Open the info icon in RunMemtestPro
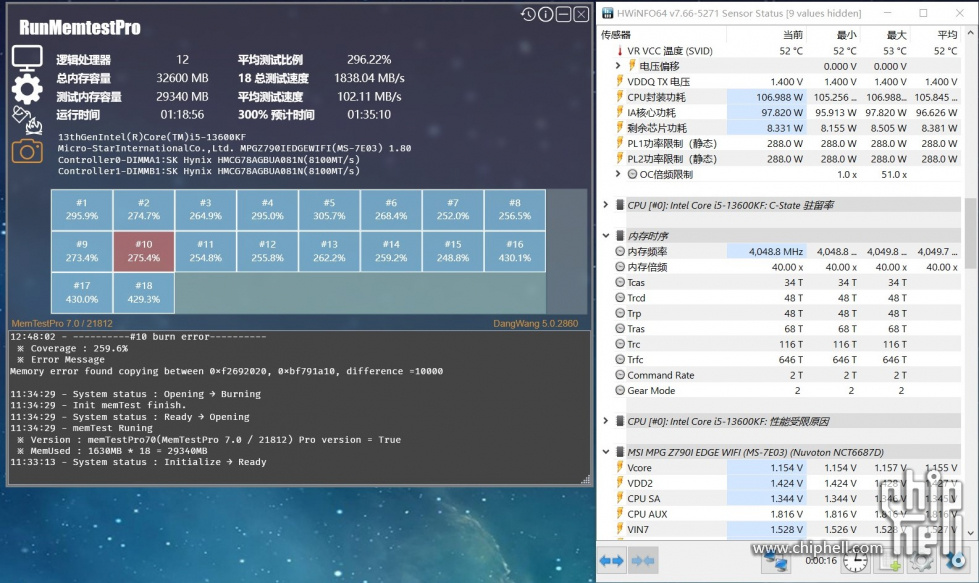Viewport: 979px width, 583px height. click(546, 14)
